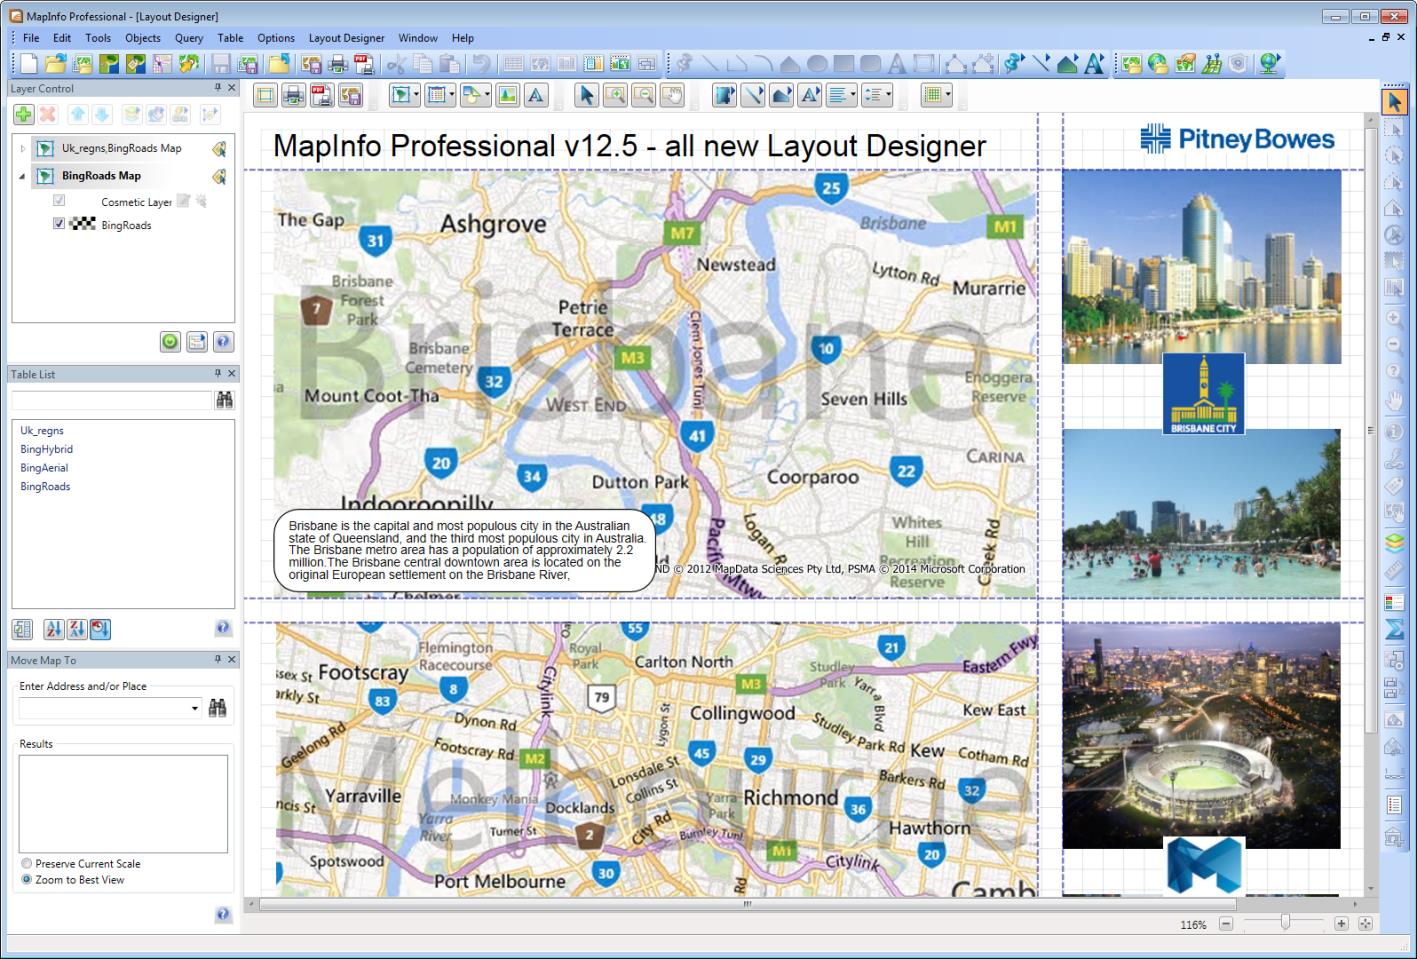Select the Preserve Current Scale radio button
1417x959 pixels.
coord(27,863)
